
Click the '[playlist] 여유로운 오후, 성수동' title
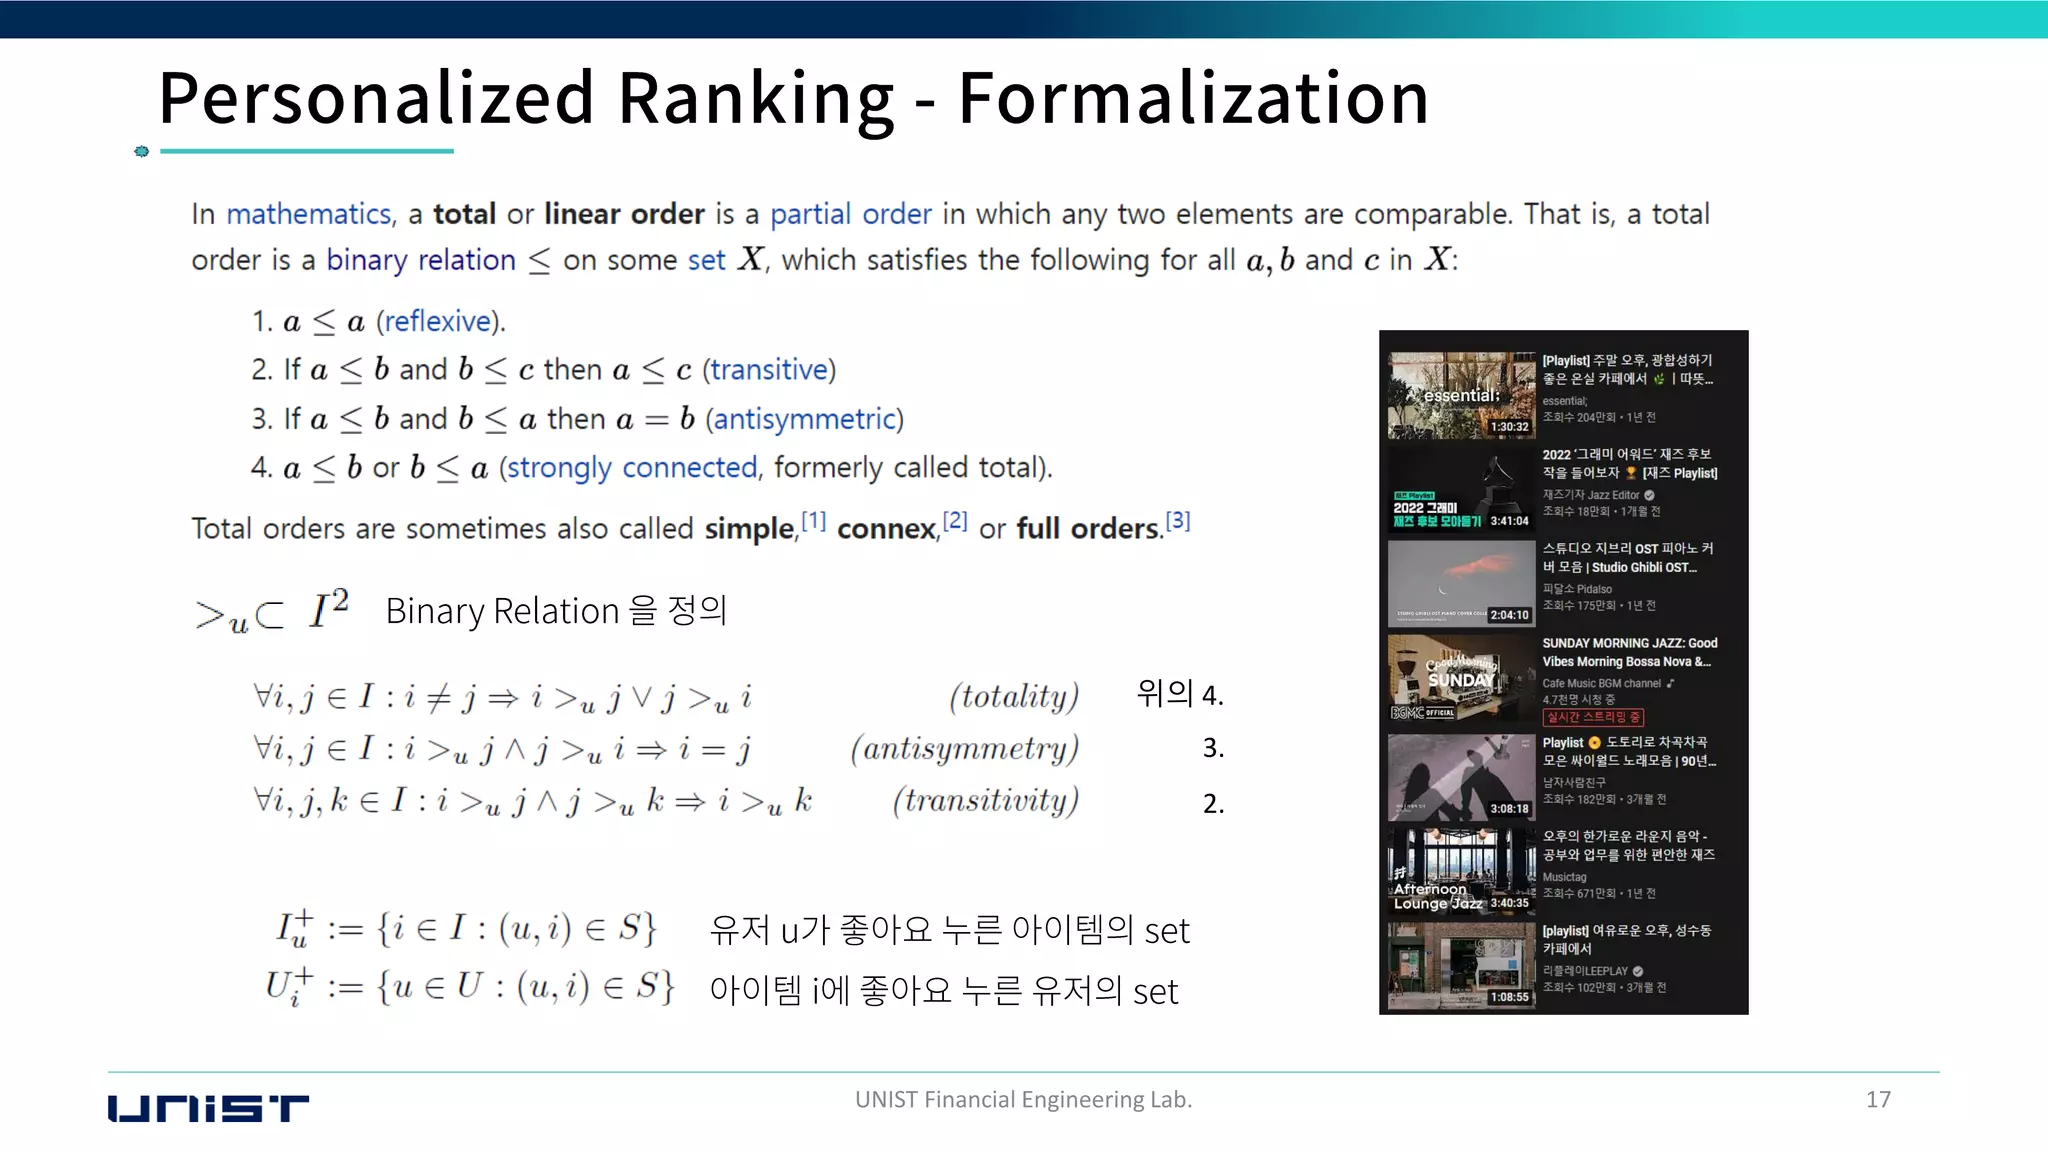(1627, 940)
